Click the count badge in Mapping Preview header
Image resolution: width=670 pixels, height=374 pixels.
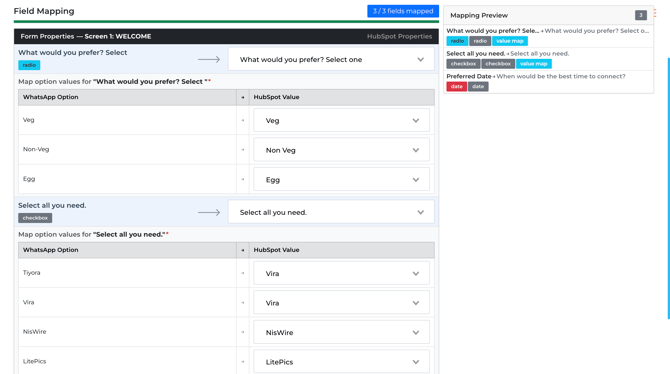click(x=641, y=15)
